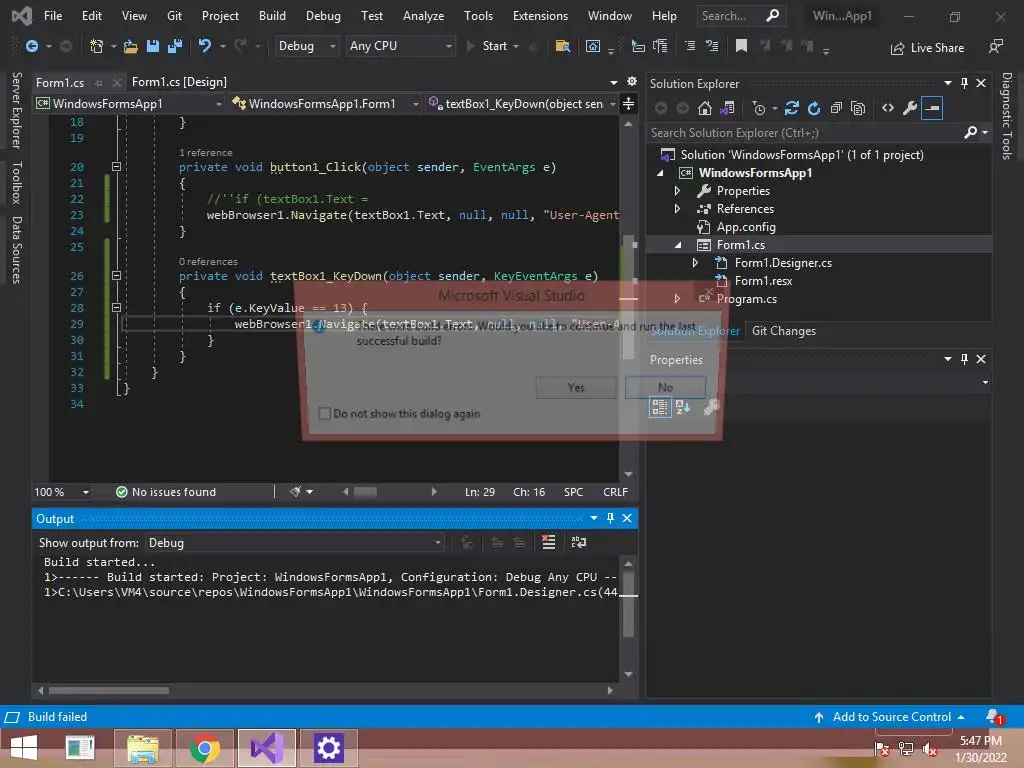Image resolution: width=1024 pixels, height=768 pixels.
Task: Select App.config in Solution Explorer
Action: point(746,227)
